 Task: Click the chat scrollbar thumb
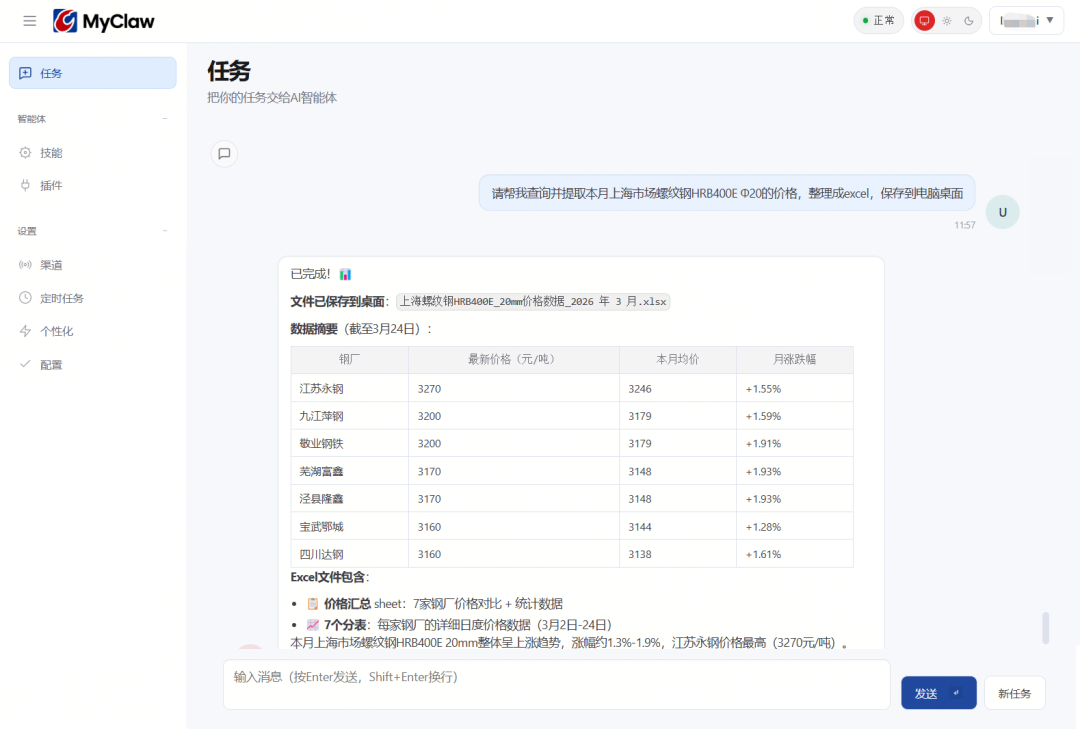(1046, 628)
